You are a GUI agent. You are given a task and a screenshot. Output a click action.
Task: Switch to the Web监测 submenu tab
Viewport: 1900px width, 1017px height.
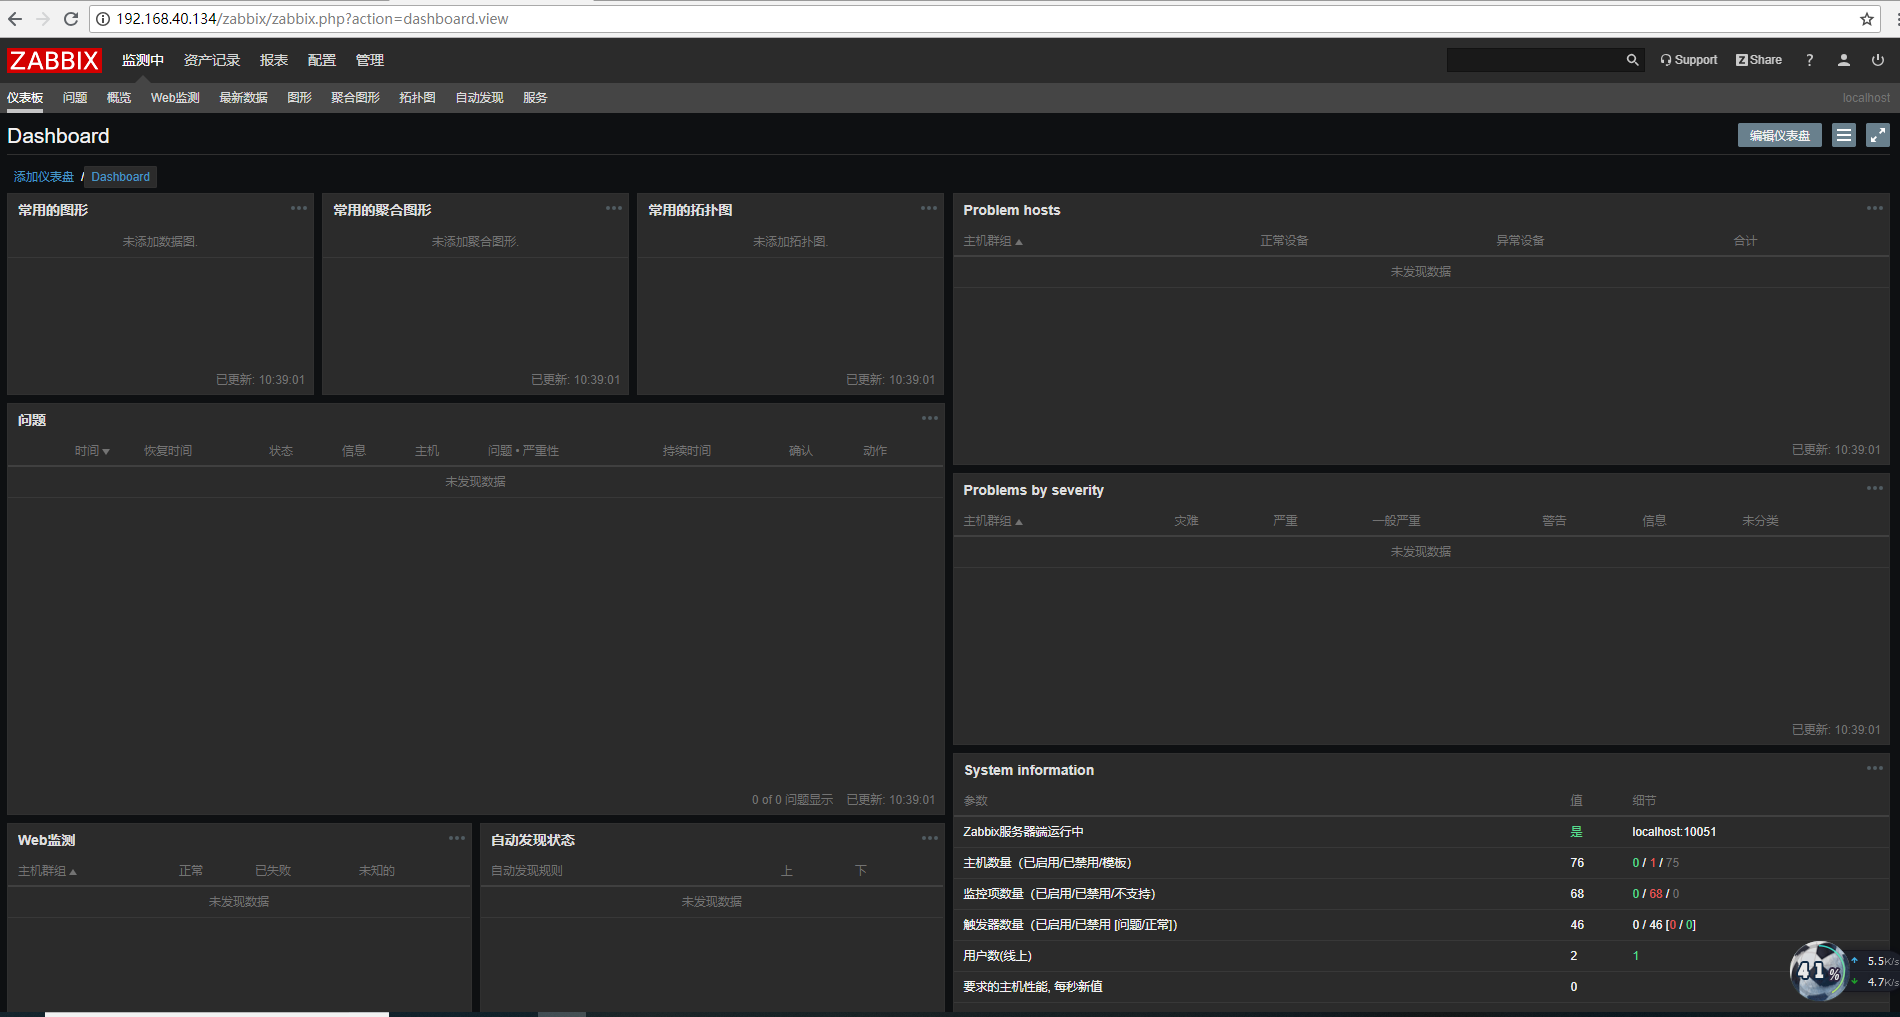pos(175,98)
